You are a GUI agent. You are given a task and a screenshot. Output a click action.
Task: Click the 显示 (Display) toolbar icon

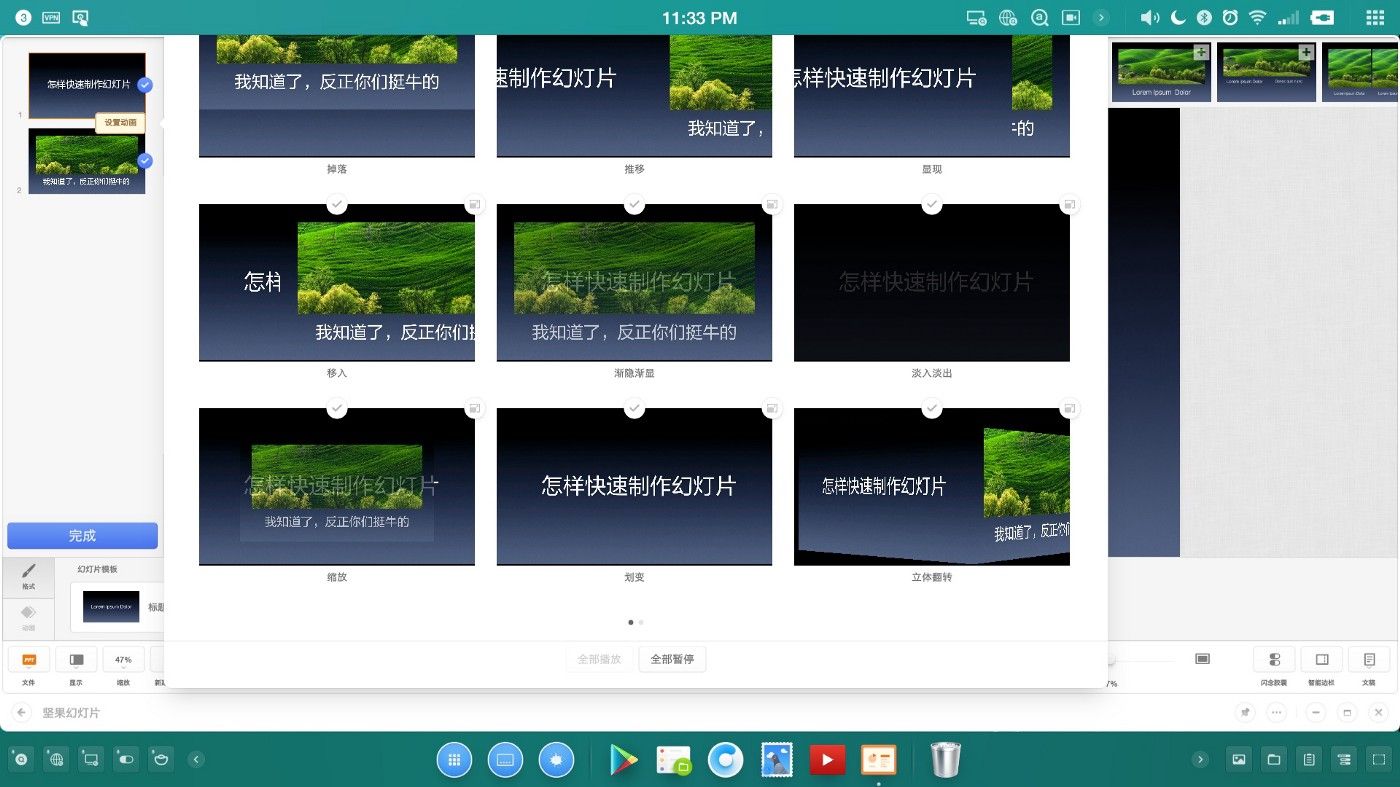point(76,660)
